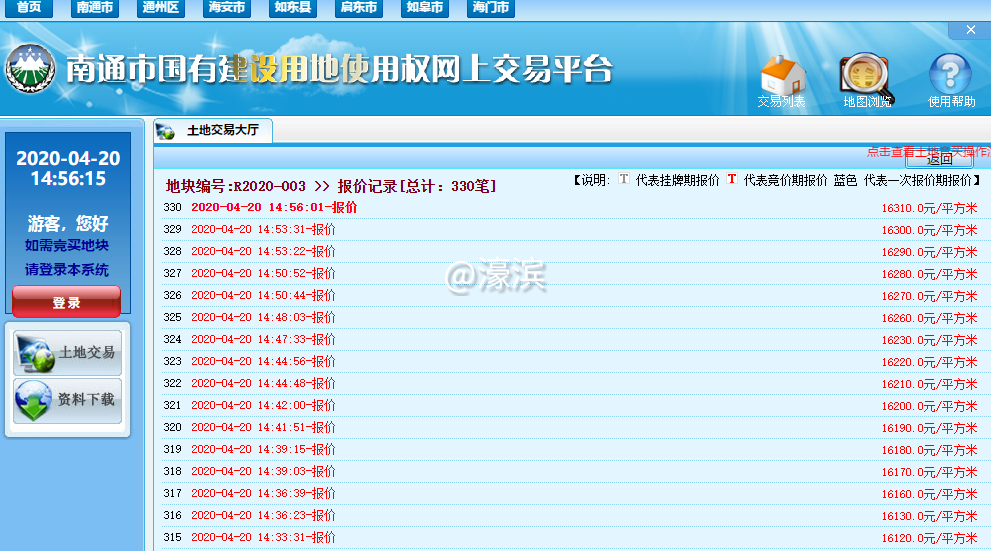
Task: Click the 请登录本系统 sidebar text
Action: click(67, 270)
